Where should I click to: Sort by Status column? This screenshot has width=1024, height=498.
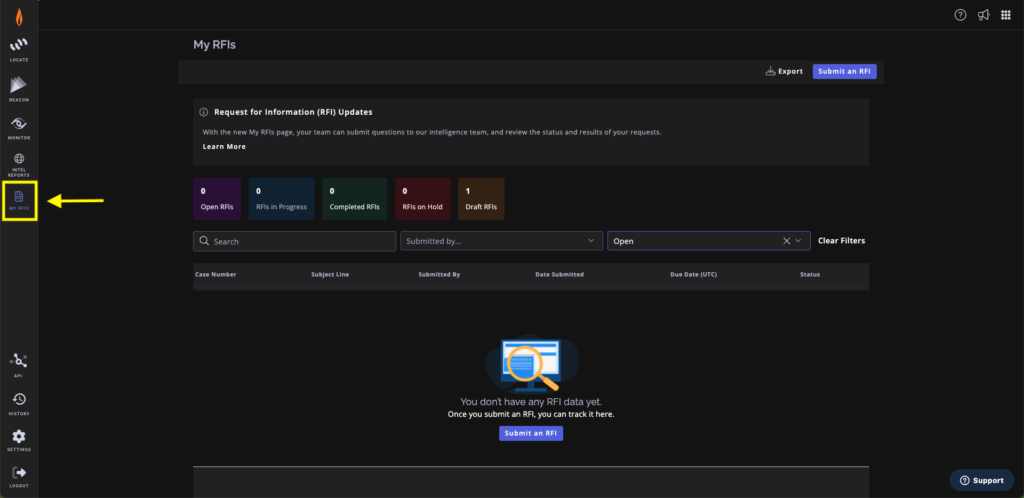[x=810, y=275]
